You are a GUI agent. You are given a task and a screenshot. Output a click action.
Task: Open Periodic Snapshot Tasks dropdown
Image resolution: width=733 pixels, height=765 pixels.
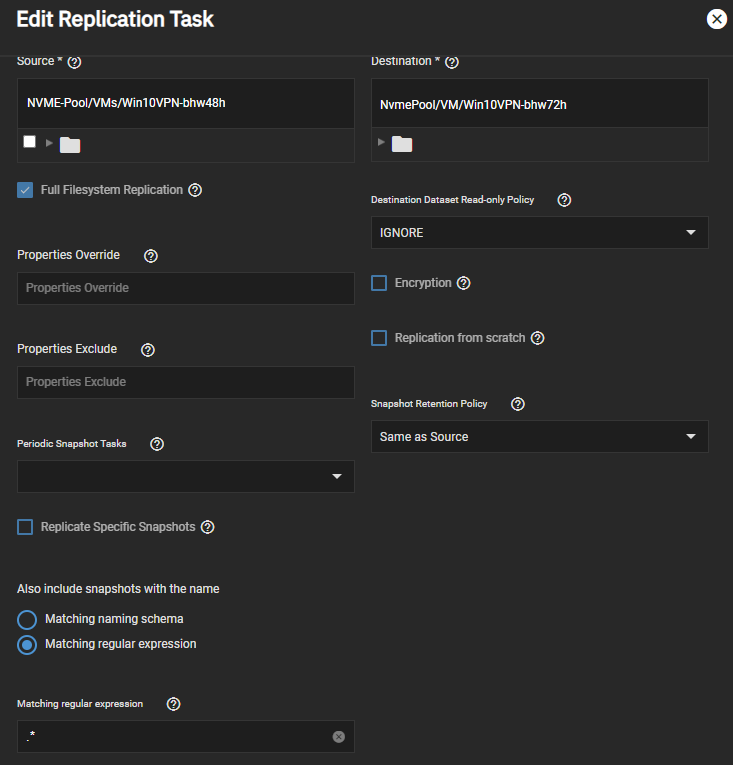click(x=186, y=477)
